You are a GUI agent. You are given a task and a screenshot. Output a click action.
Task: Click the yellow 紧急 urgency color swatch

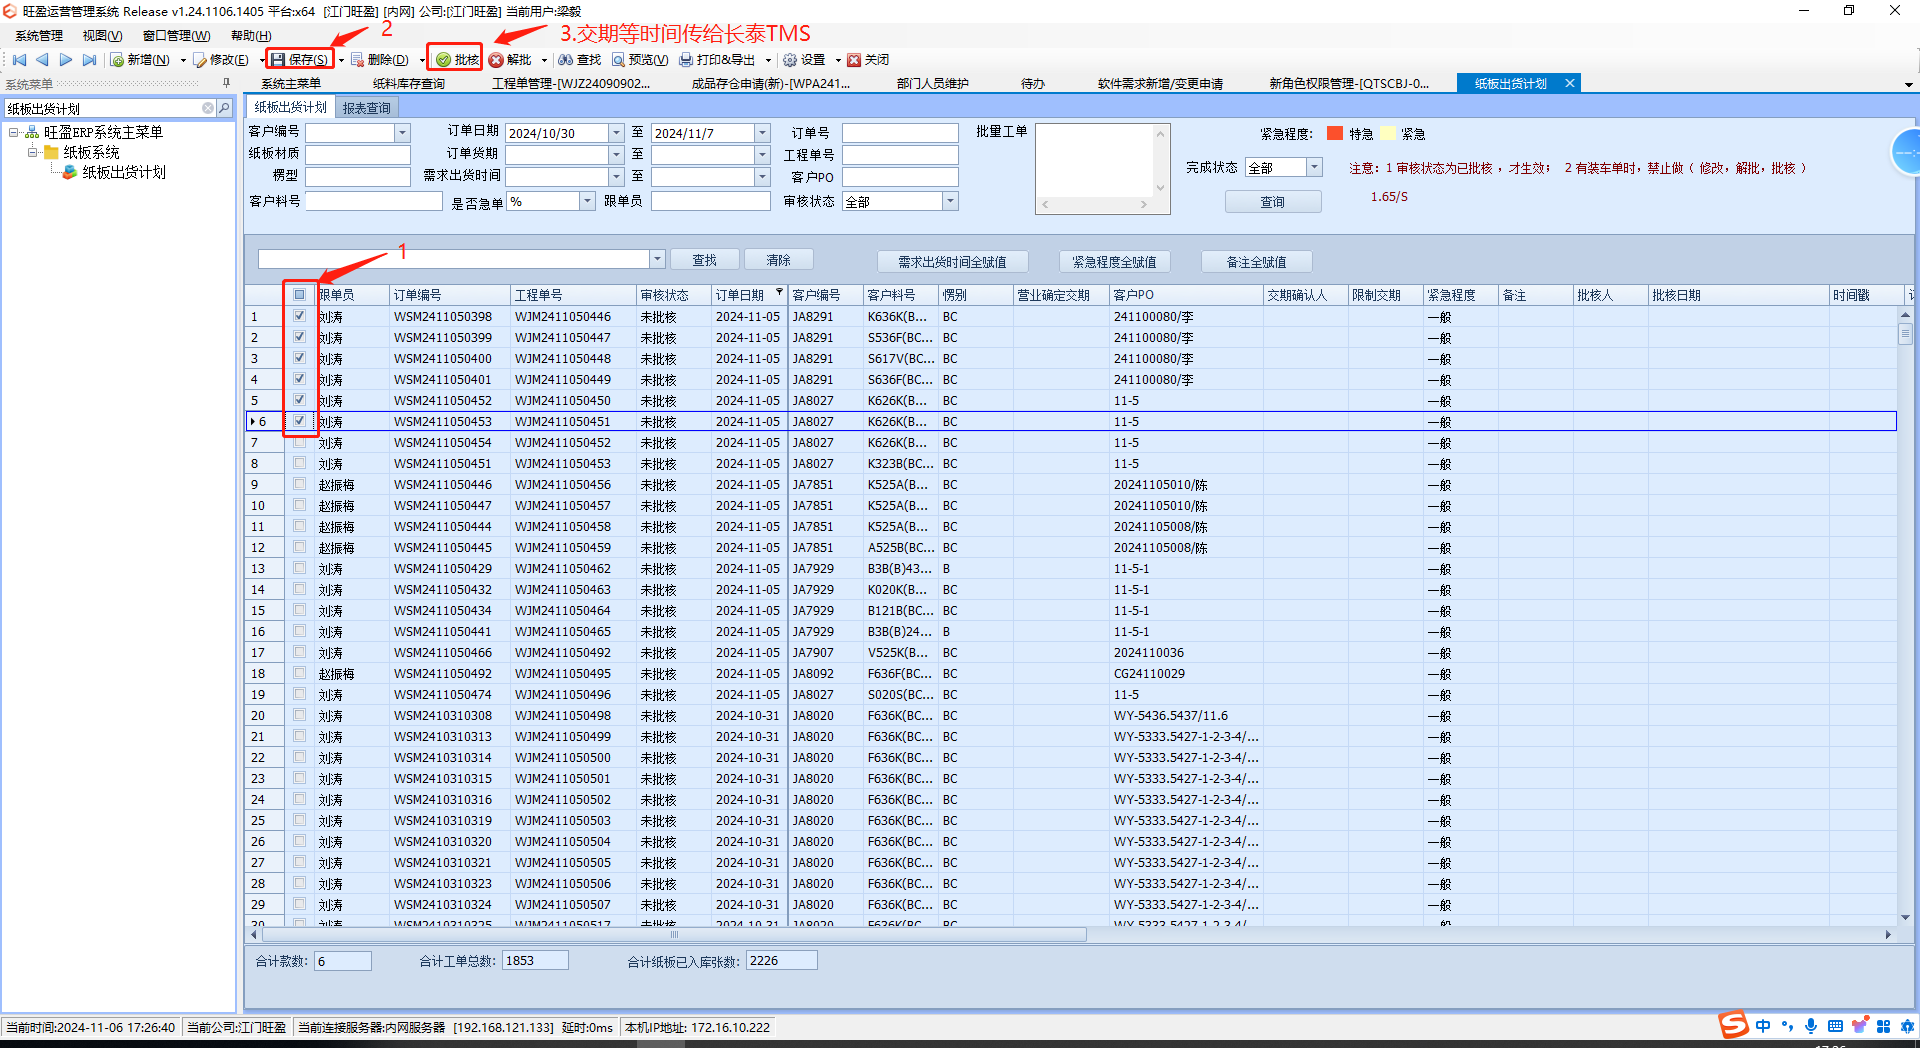point(1387,133)
